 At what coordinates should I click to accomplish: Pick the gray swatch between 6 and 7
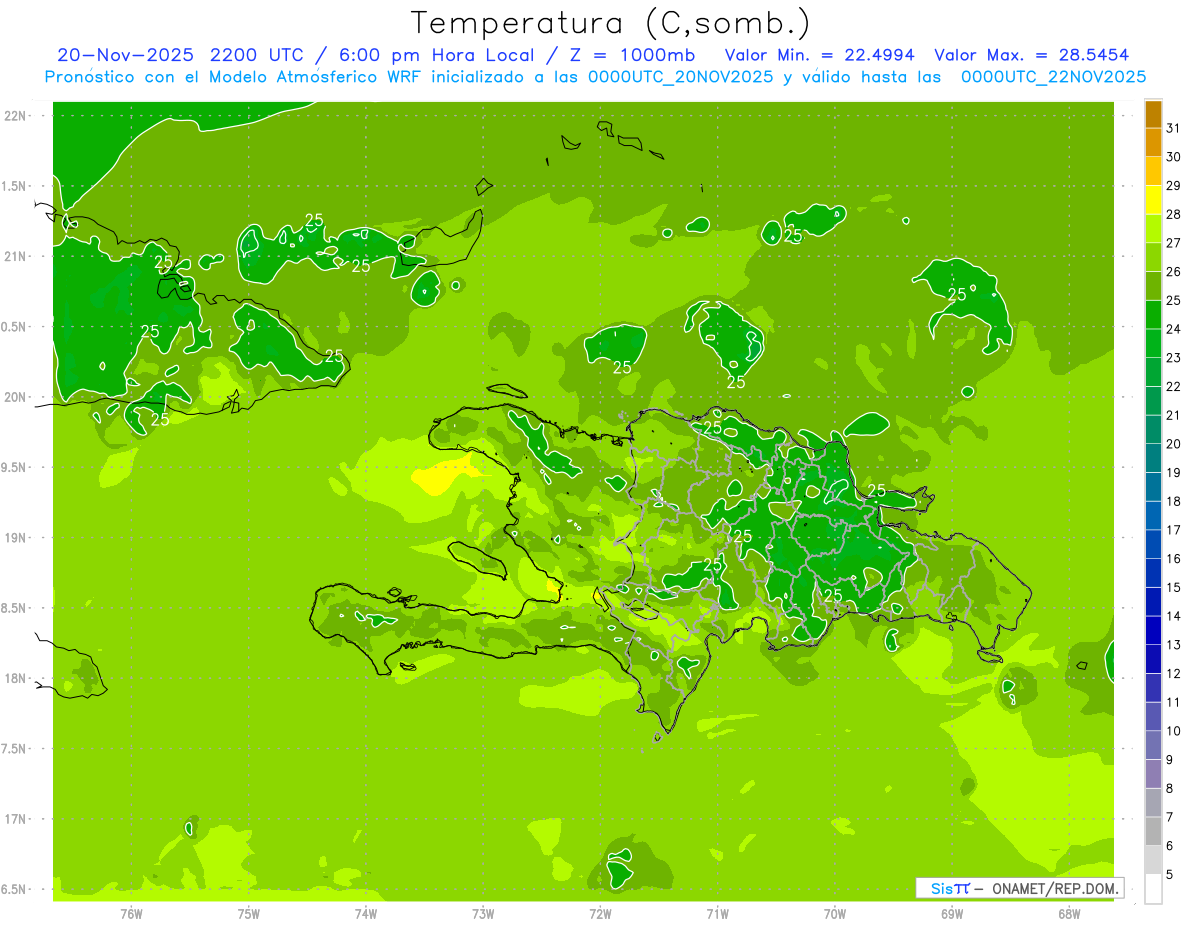[1153, 832]
